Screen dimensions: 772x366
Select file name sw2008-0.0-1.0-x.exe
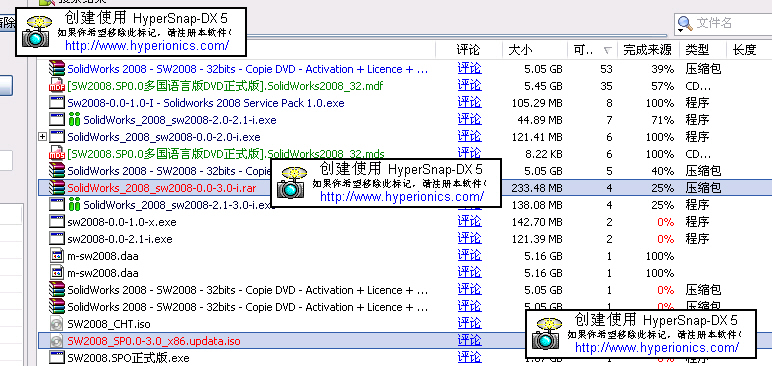point(122,222)
